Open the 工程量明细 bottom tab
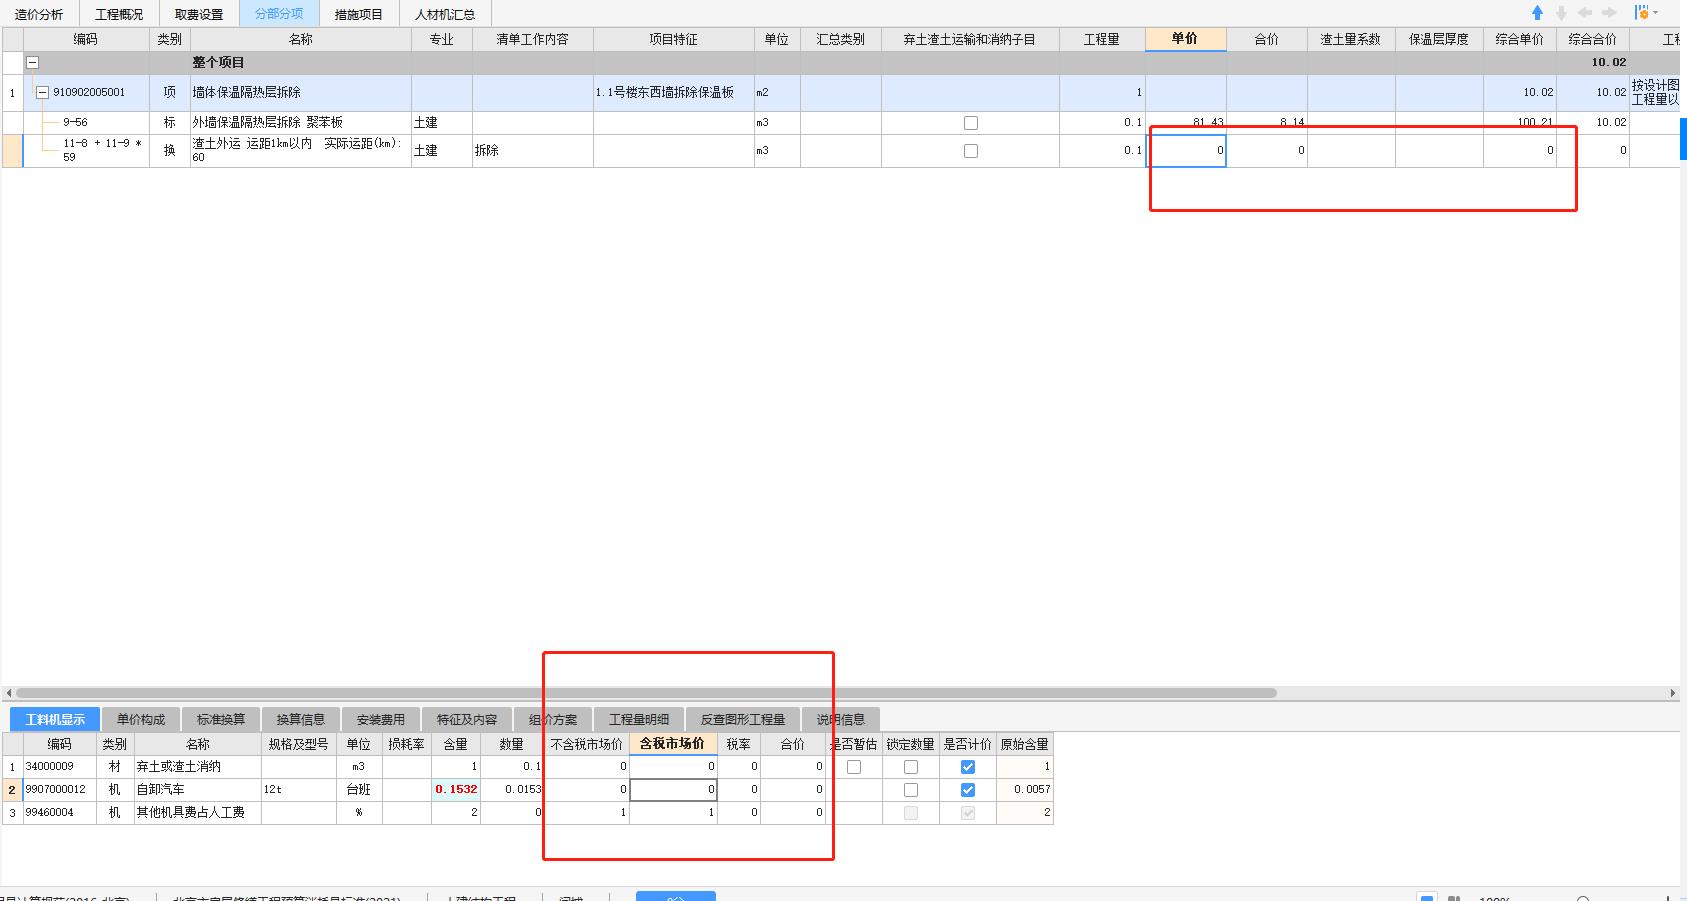 (x=639, y=719)
